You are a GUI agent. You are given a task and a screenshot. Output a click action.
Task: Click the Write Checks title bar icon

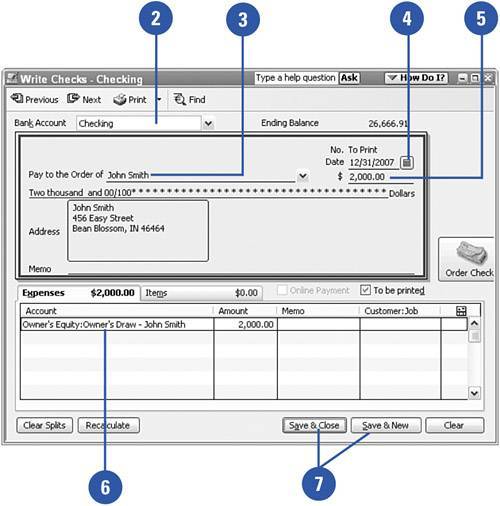12,79
